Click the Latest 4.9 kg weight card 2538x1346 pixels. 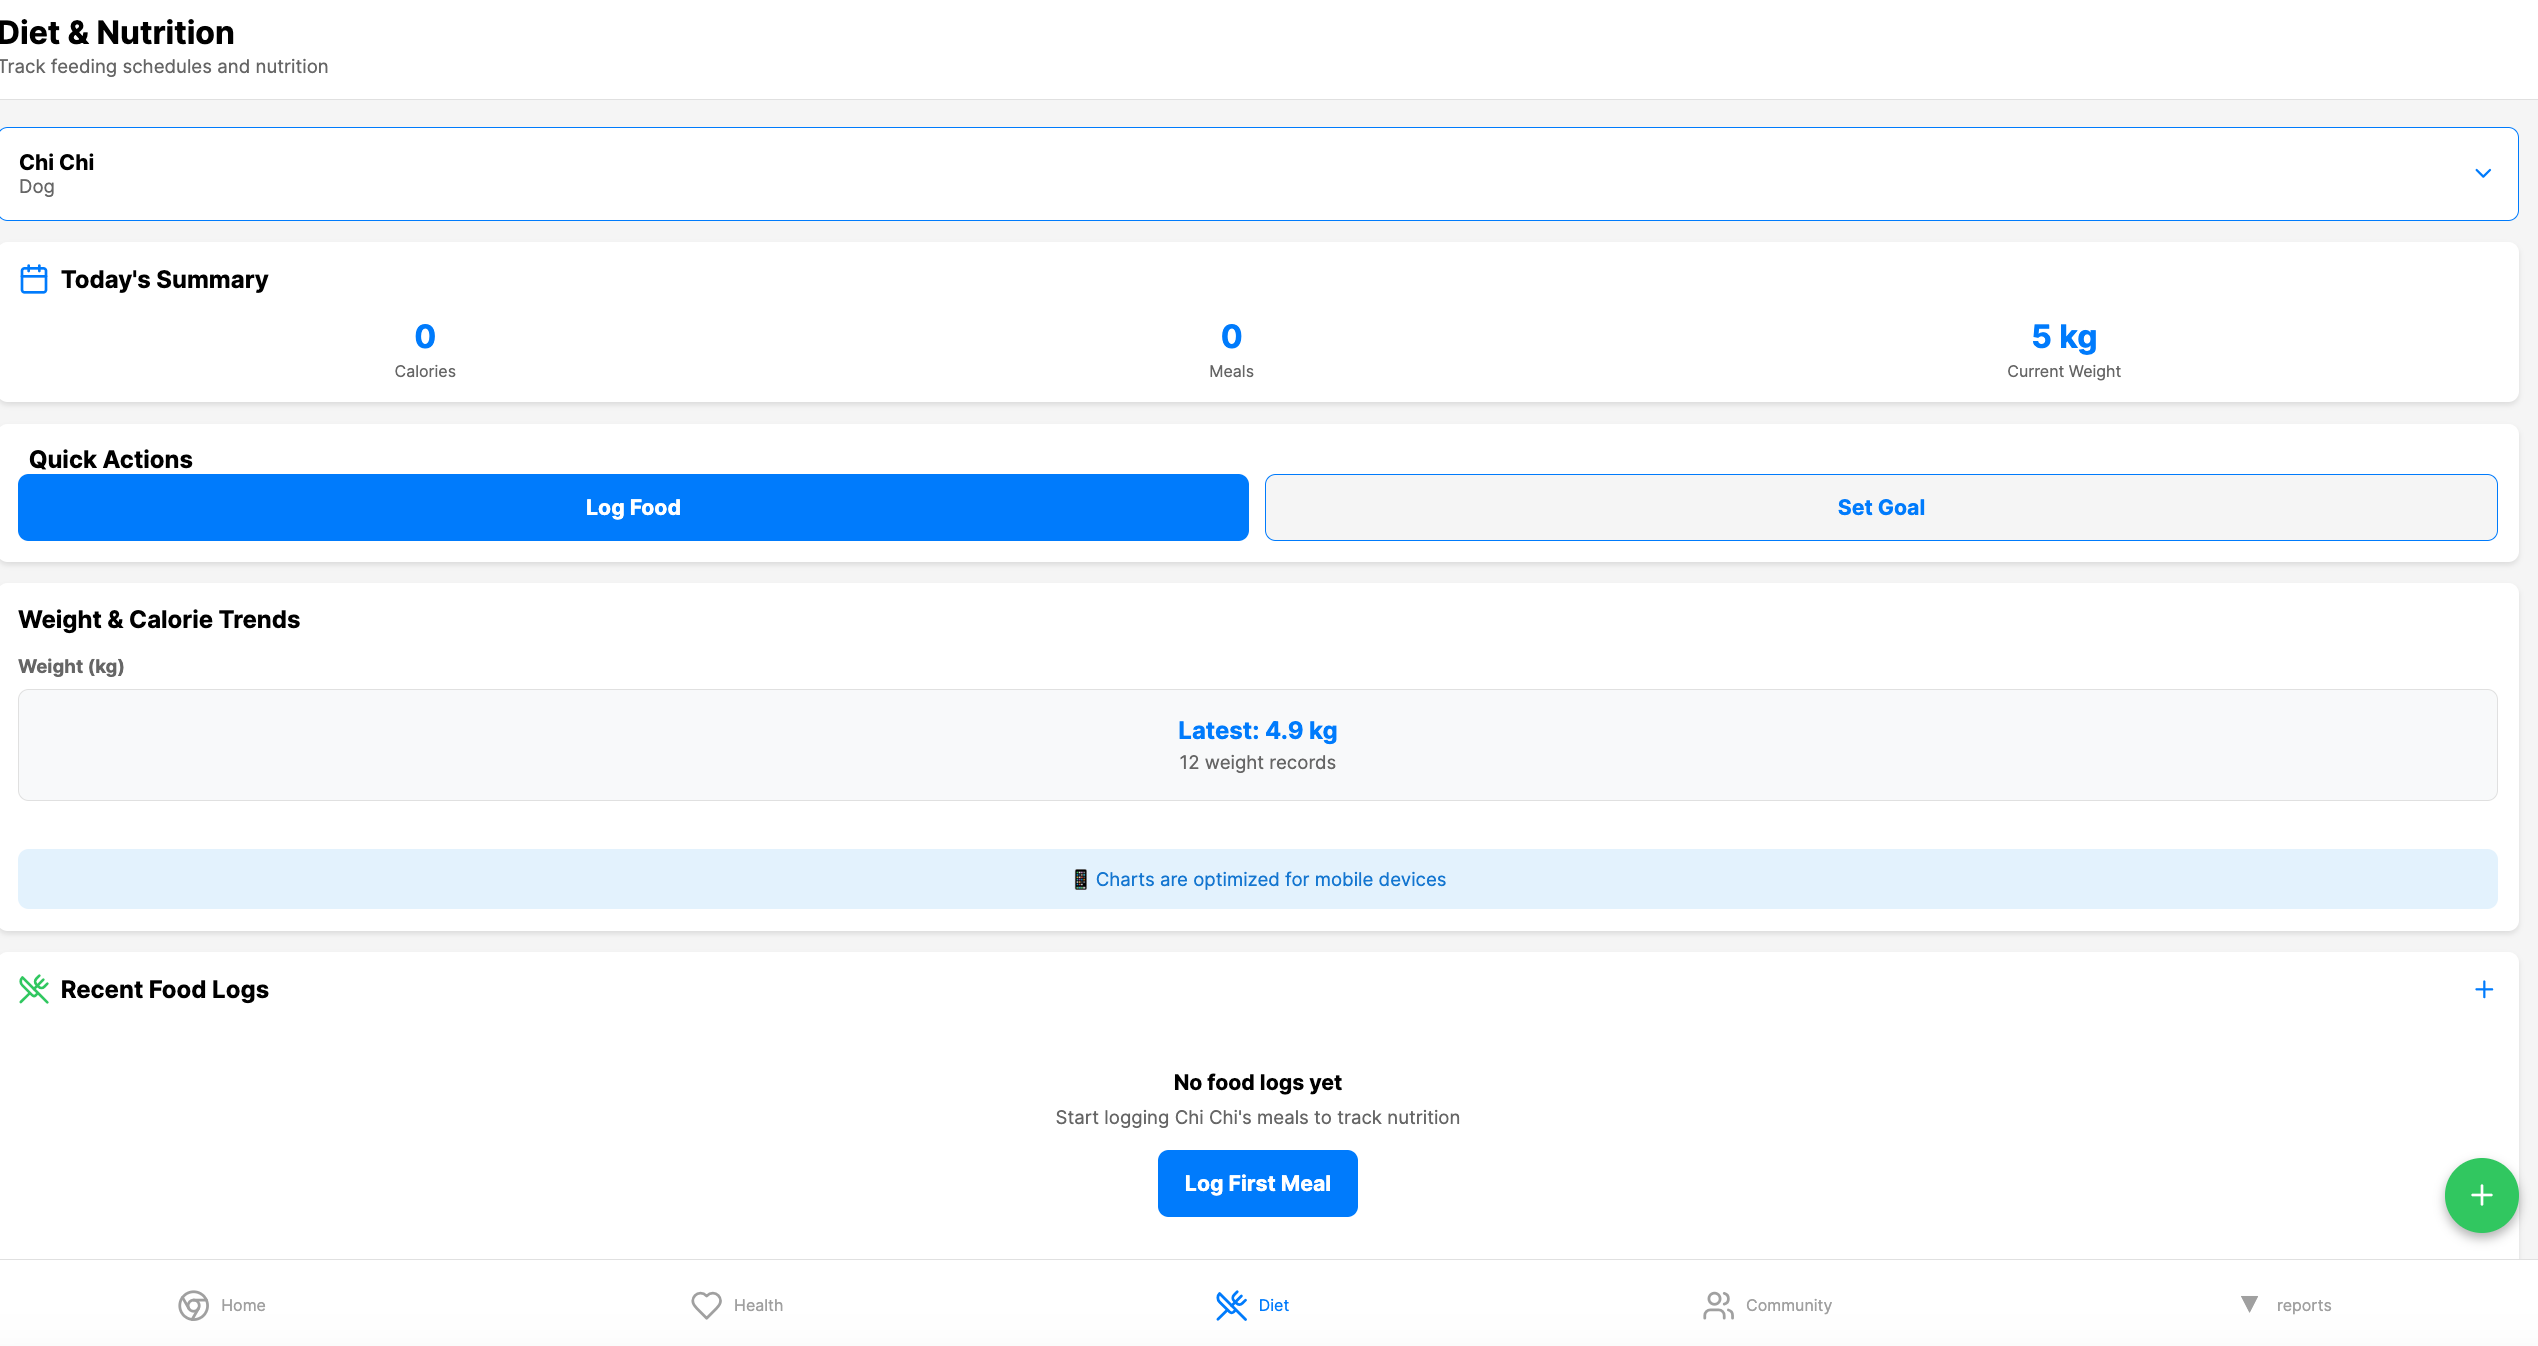1257,745
